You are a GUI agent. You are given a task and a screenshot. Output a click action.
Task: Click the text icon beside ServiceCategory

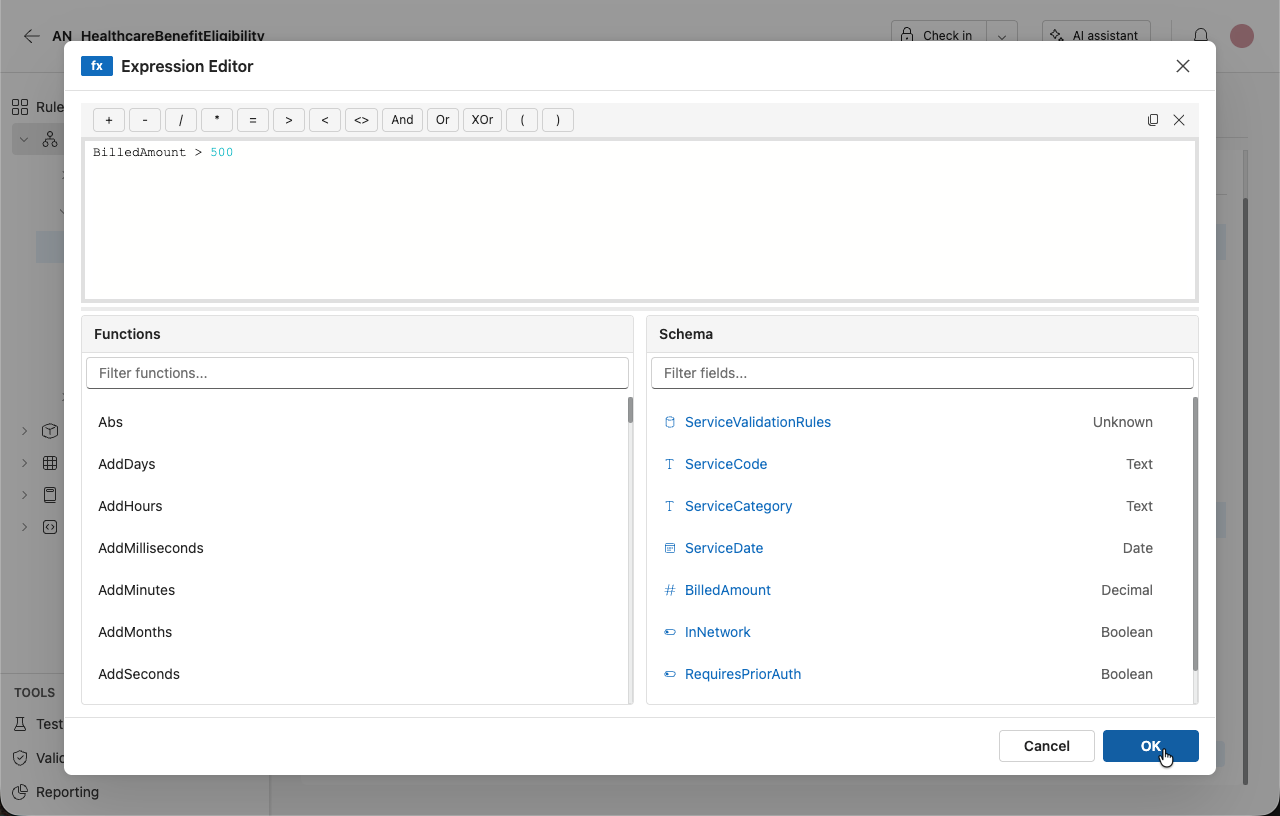coord(670,506)
